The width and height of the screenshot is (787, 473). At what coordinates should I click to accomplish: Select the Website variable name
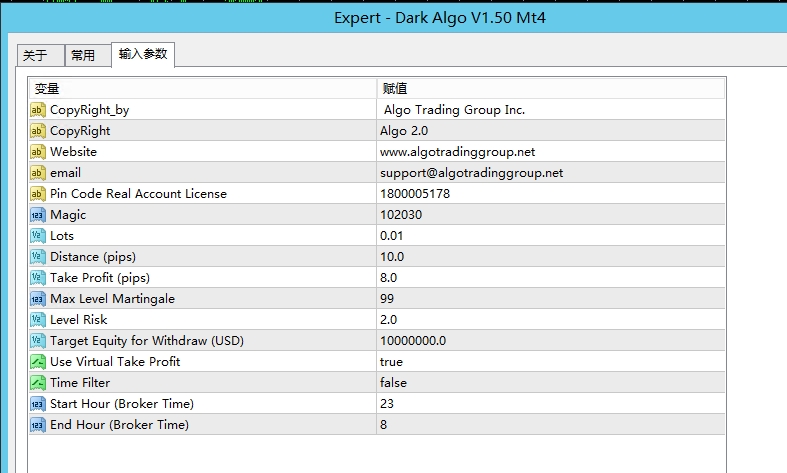point(73,152)
